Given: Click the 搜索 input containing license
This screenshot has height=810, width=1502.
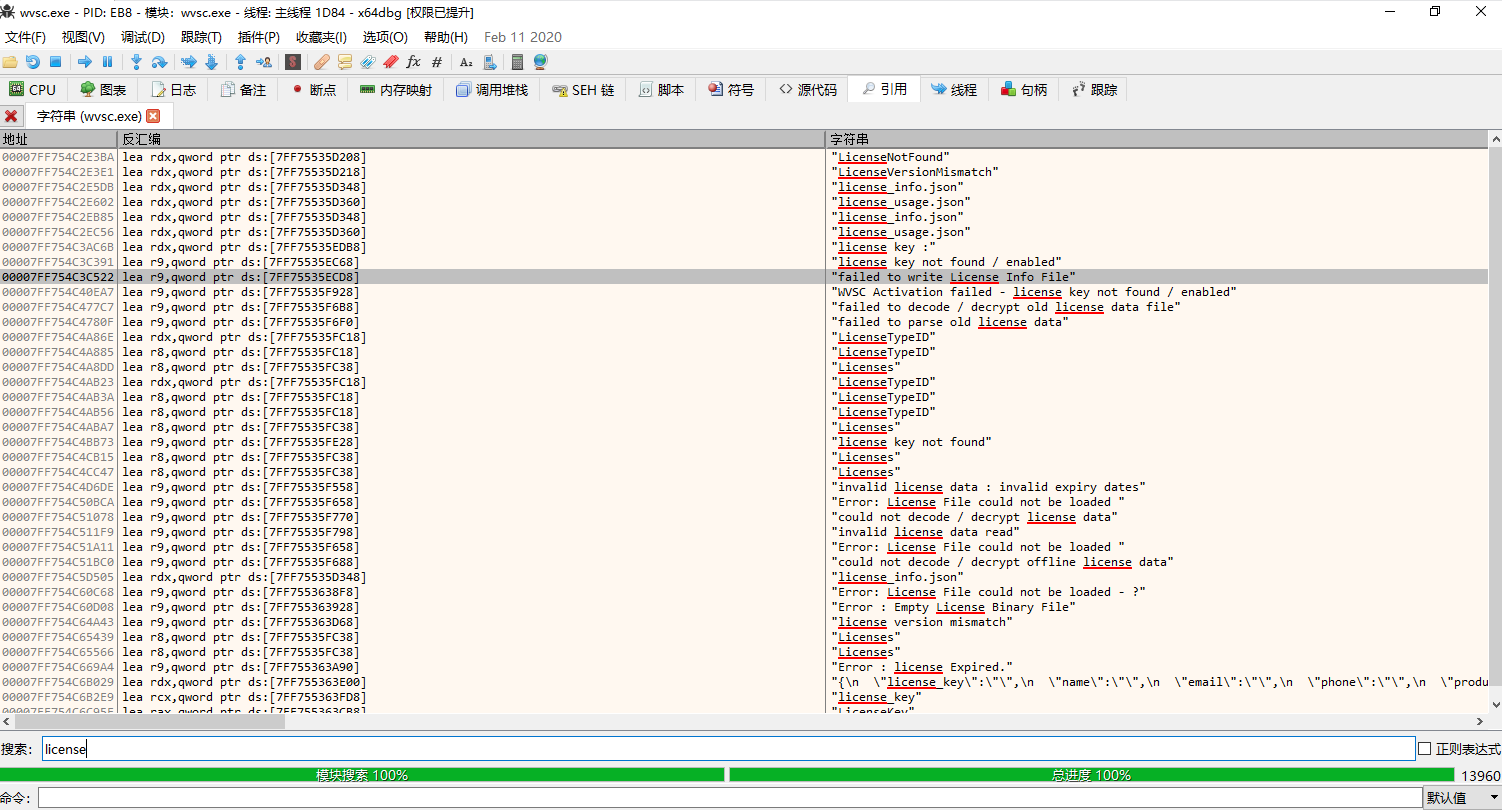Looking at the screenshot, I should point(728,749).
